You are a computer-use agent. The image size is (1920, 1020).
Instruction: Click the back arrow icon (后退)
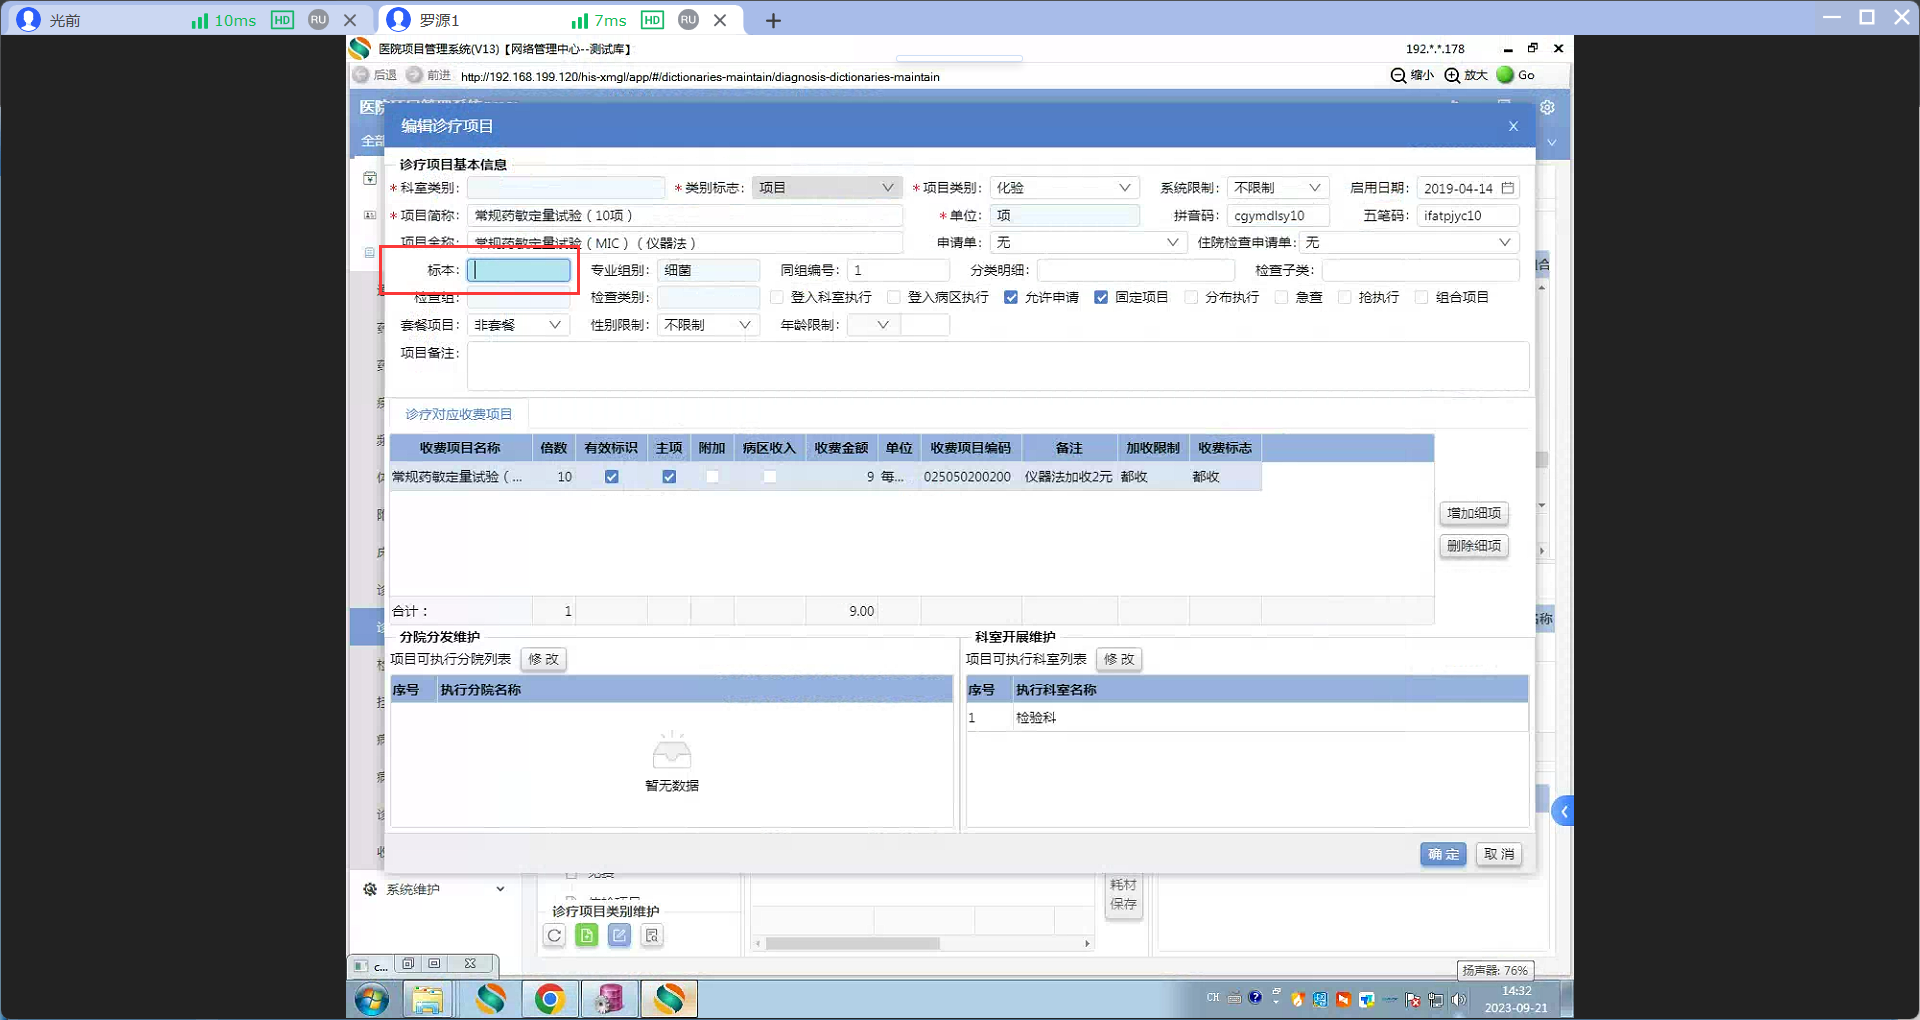click(x=361, y=75)
